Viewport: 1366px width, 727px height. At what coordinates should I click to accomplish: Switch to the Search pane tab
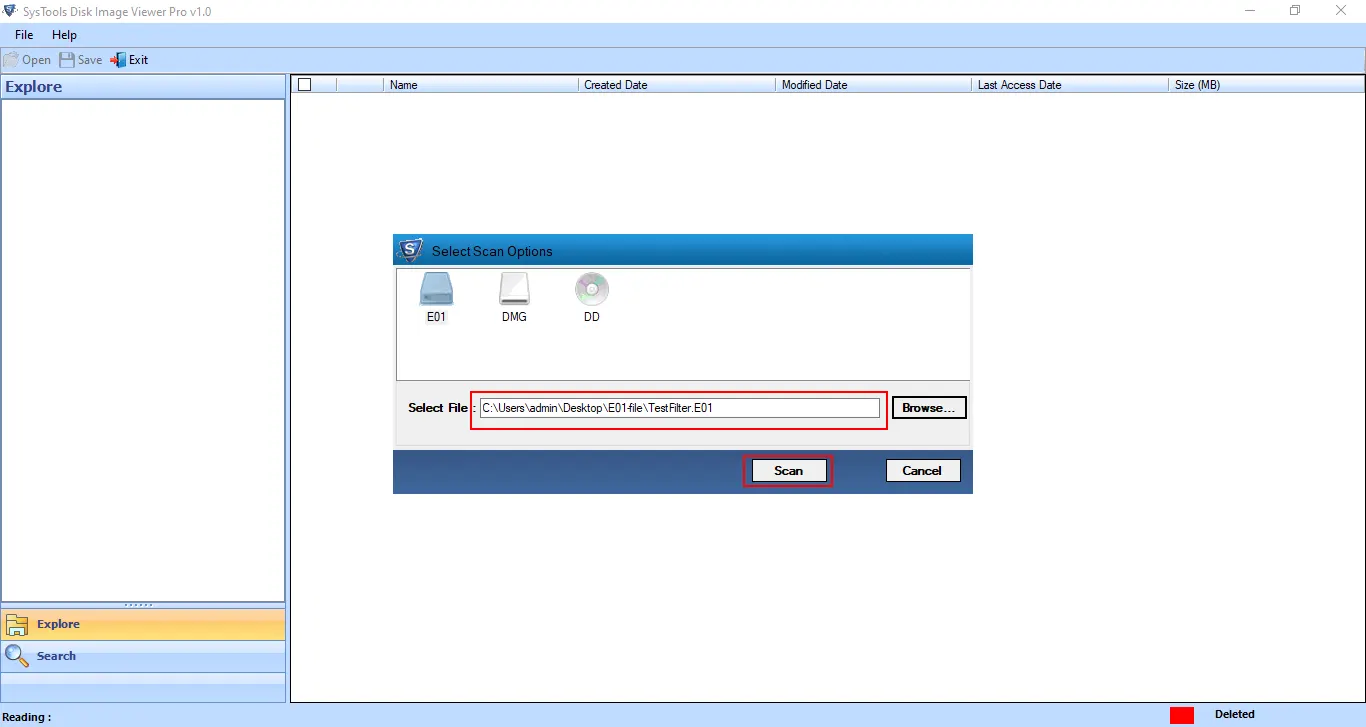pyautogui.click(x=143, y=656)
